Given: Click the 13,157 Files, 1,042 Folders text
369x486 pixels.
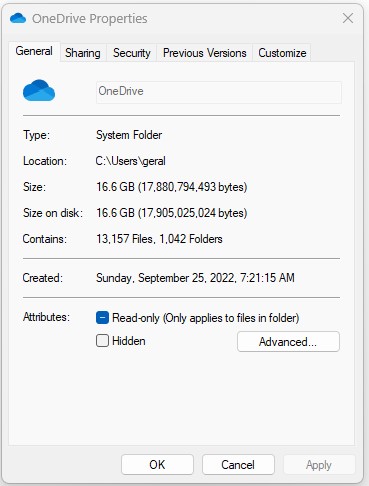Looking at the screenshot, I should coord(159,239).
